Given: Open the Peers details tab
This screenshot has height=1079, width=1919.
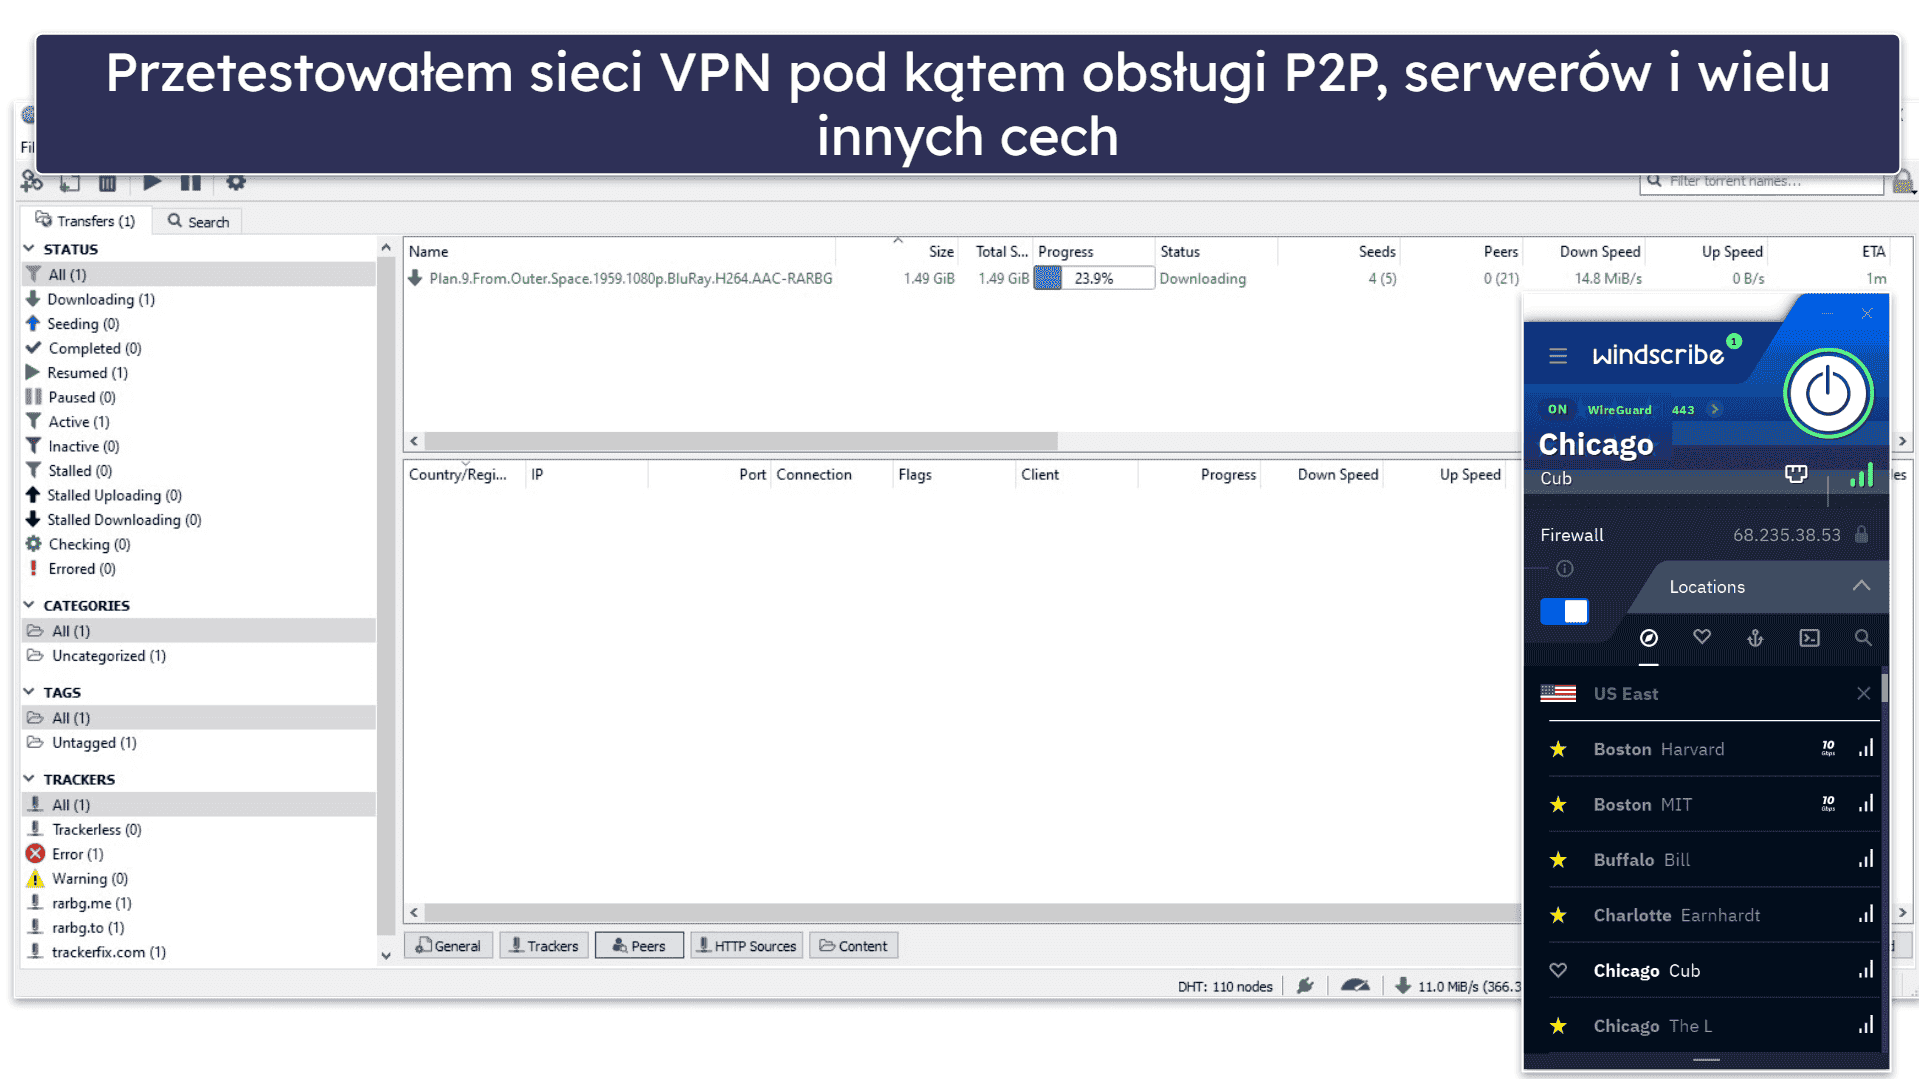Looking at the screenshot, I should click(639, 946).
